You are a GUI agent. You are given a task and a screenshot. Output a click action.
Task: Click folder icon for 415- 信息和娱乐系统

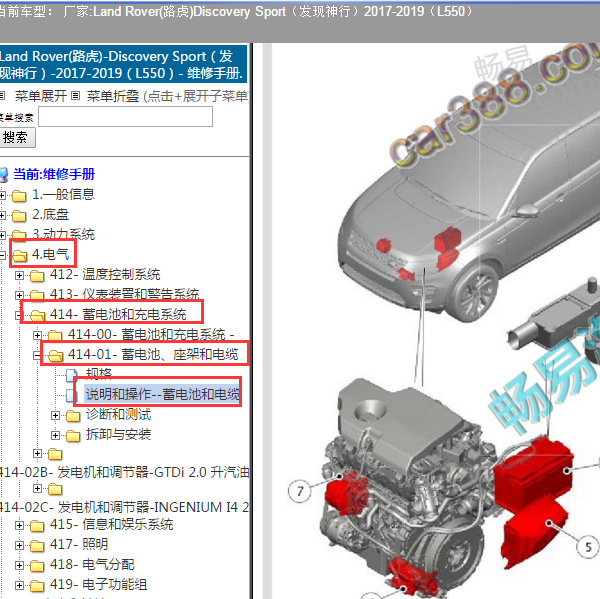(x=37, y=526)
